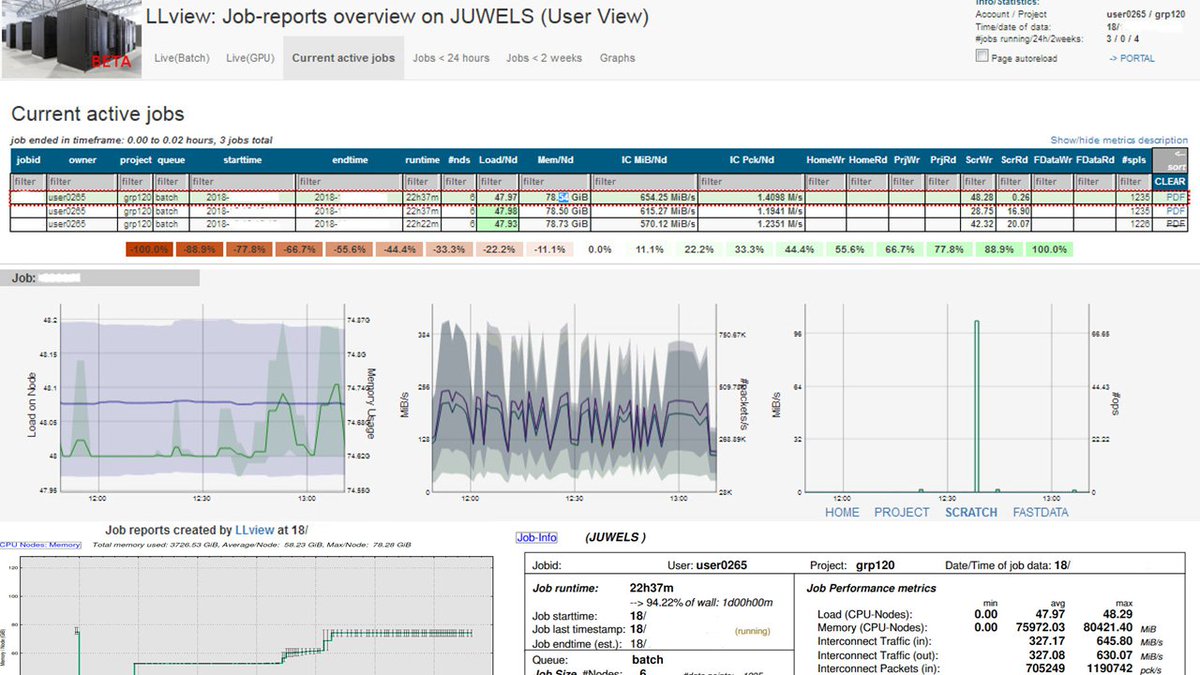Sort by the ScrWr column header
Screen dimensions: 1200x675
tap(978, 160)
